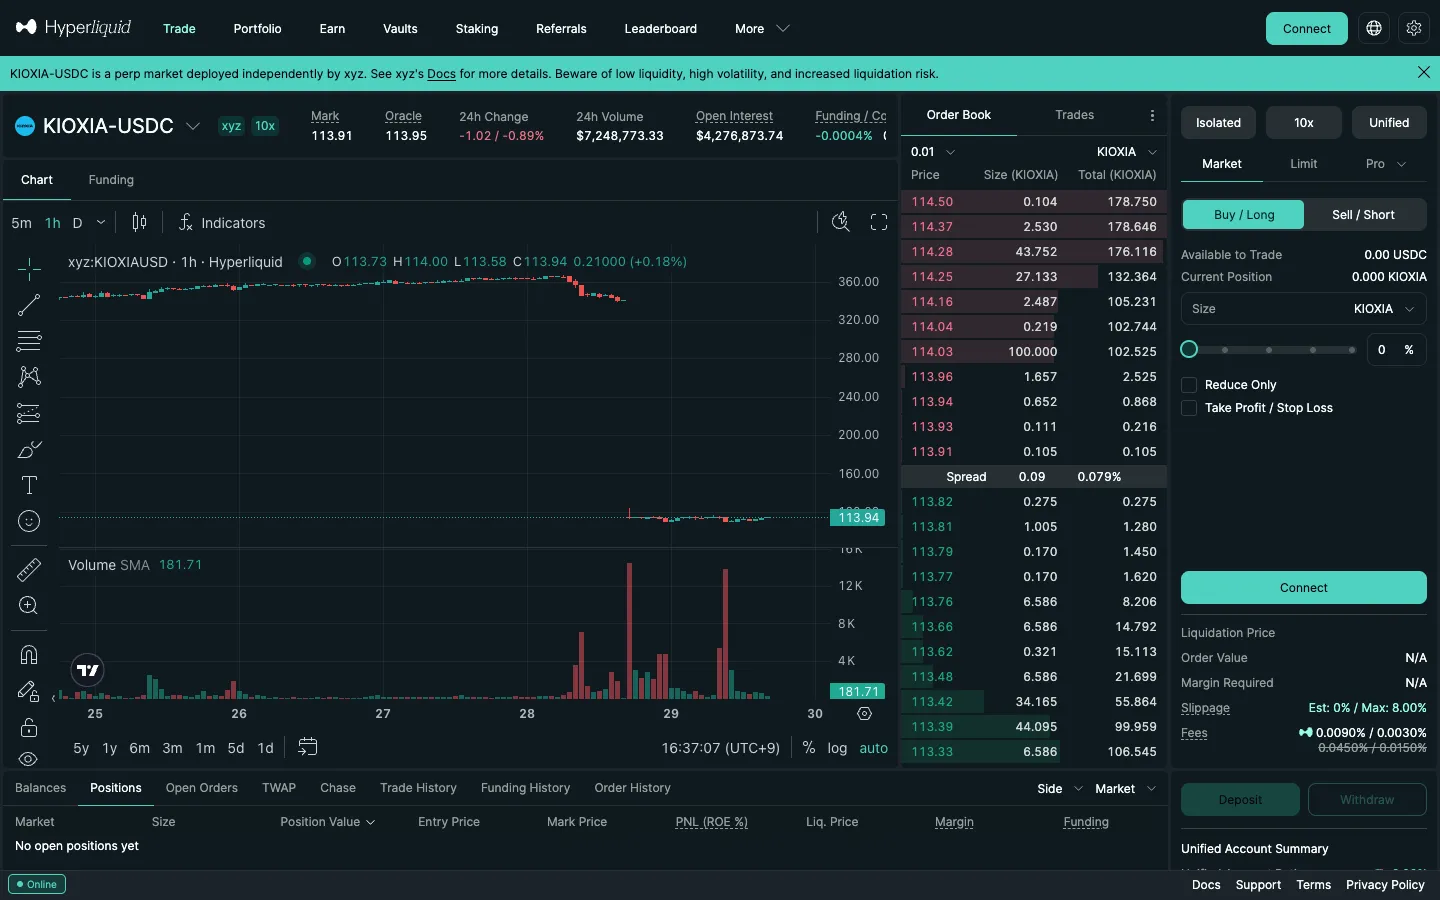Select the brush drawing tool
The image size is (1440, 900).
pos(29,450)
